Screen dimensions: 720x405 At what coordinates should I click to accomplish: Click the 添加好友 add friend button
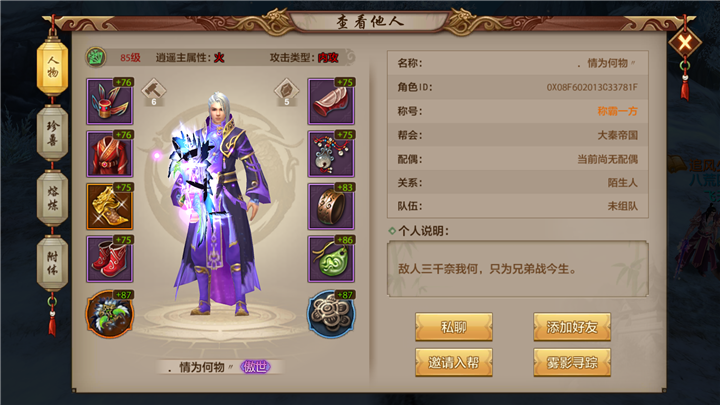pos(572,327)
